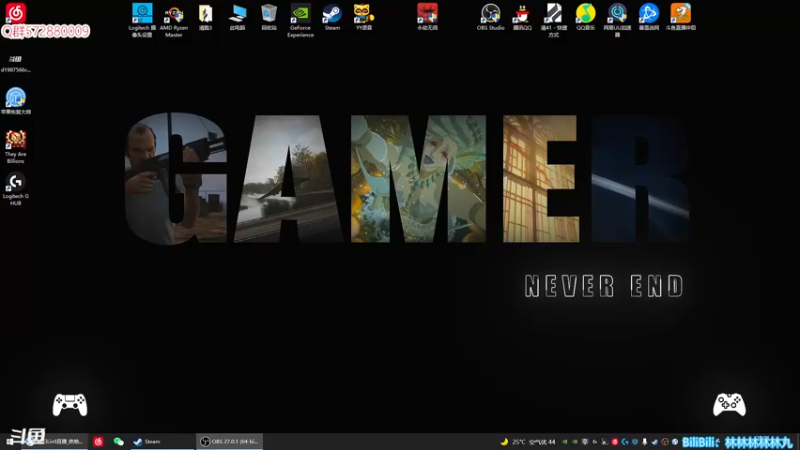This screenshot has width=800, height=450.
Task: Switch to OBS 27.0.1 taskbar button
Action: (x=230, y=442)
